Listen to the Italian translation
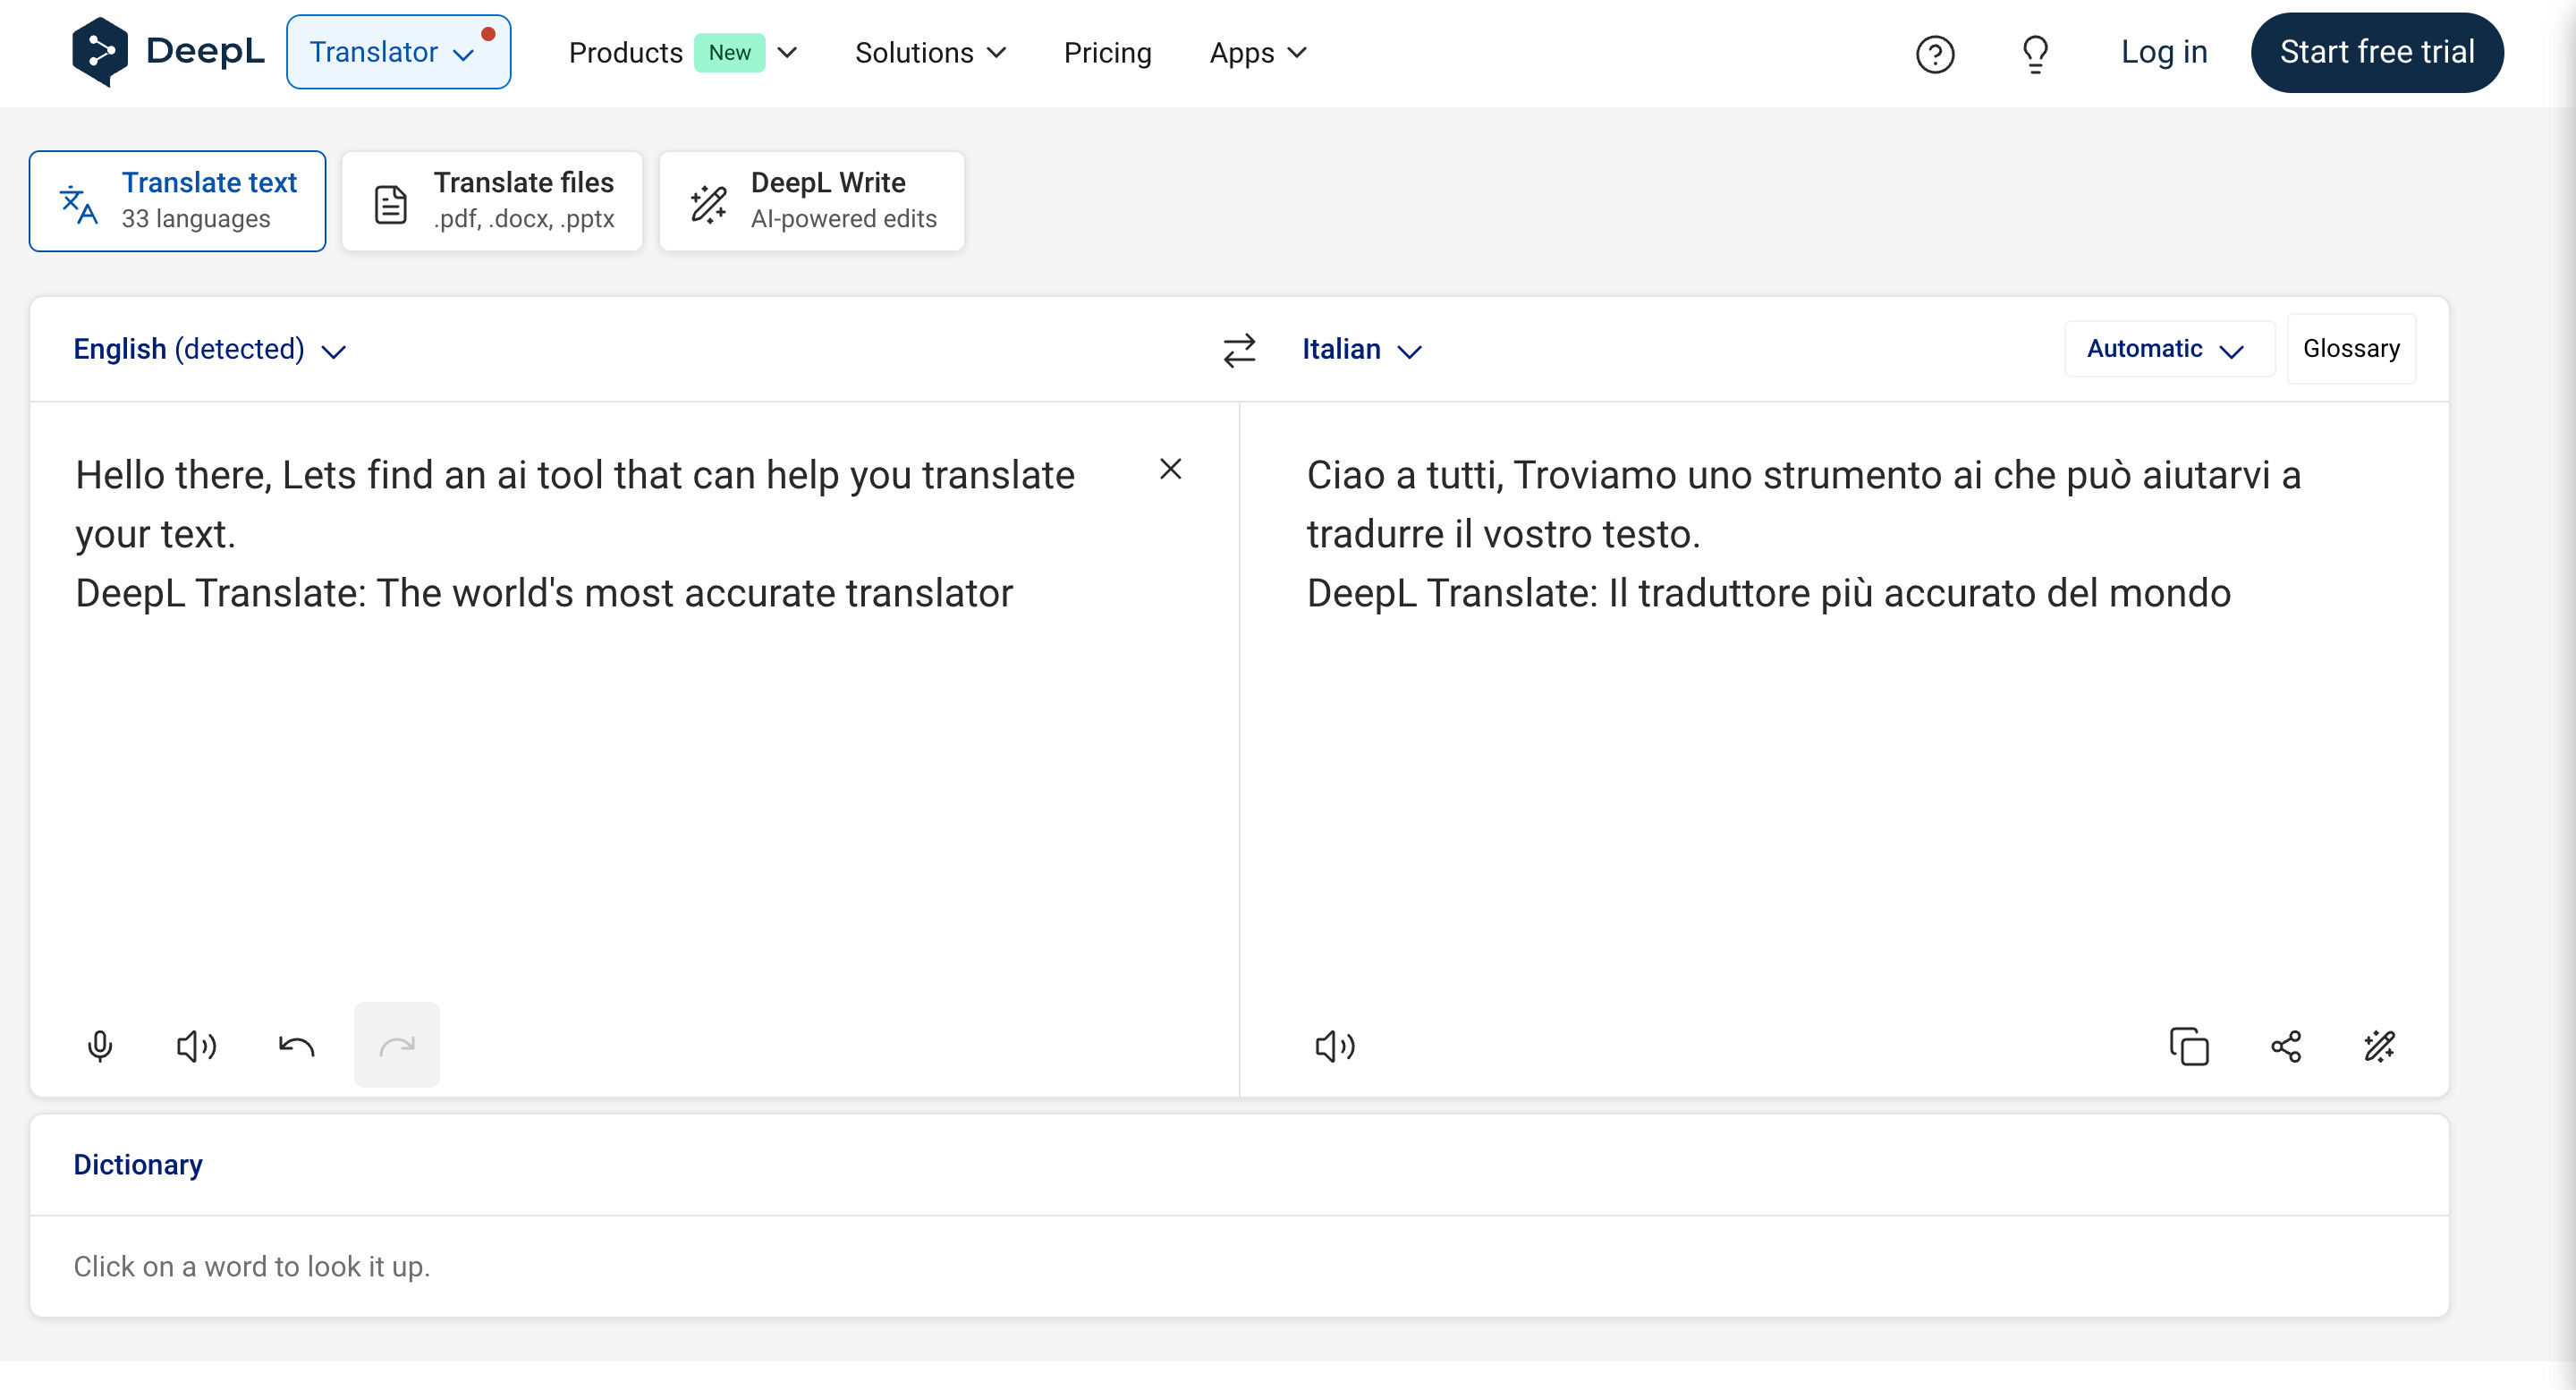The image size is (2576, 1390). pyautogui.click(x=1335, y=1046)
